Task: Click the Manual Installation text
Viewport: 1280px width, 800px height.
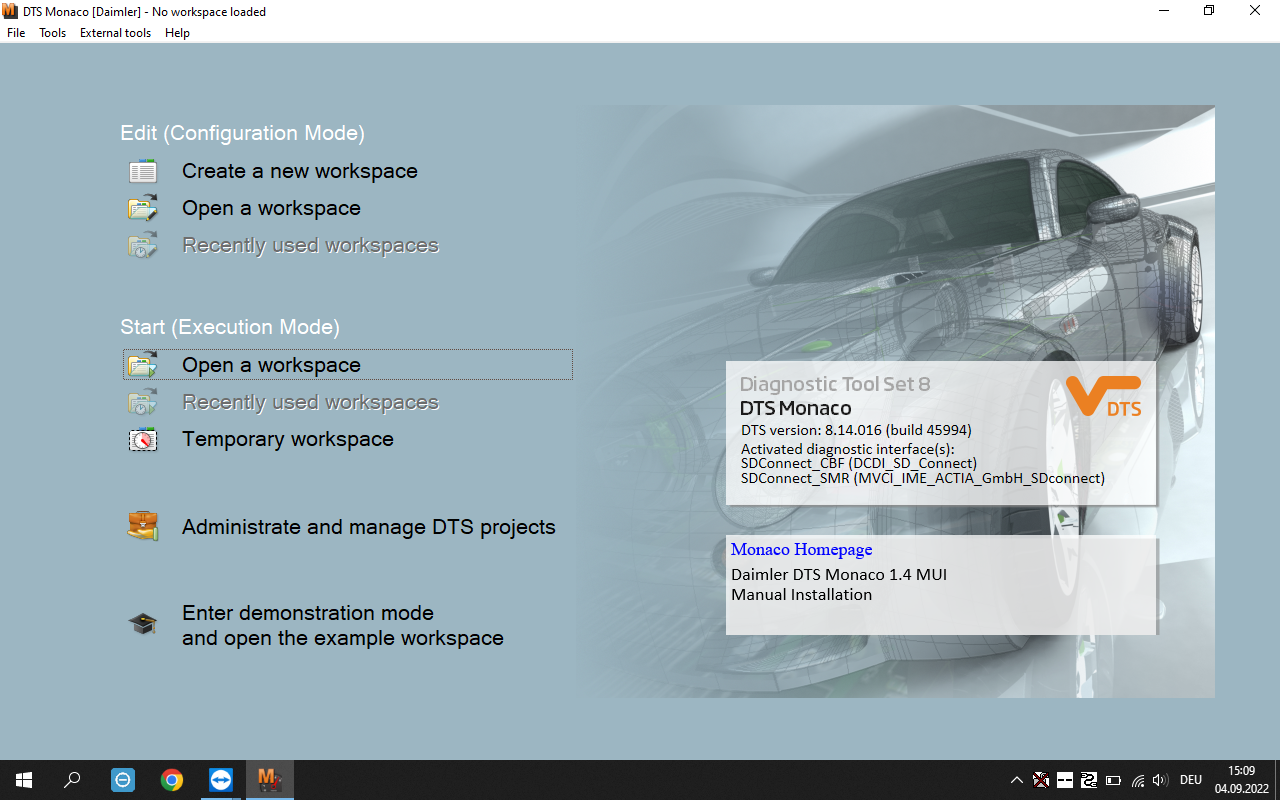Action: [x=802, y=595]
